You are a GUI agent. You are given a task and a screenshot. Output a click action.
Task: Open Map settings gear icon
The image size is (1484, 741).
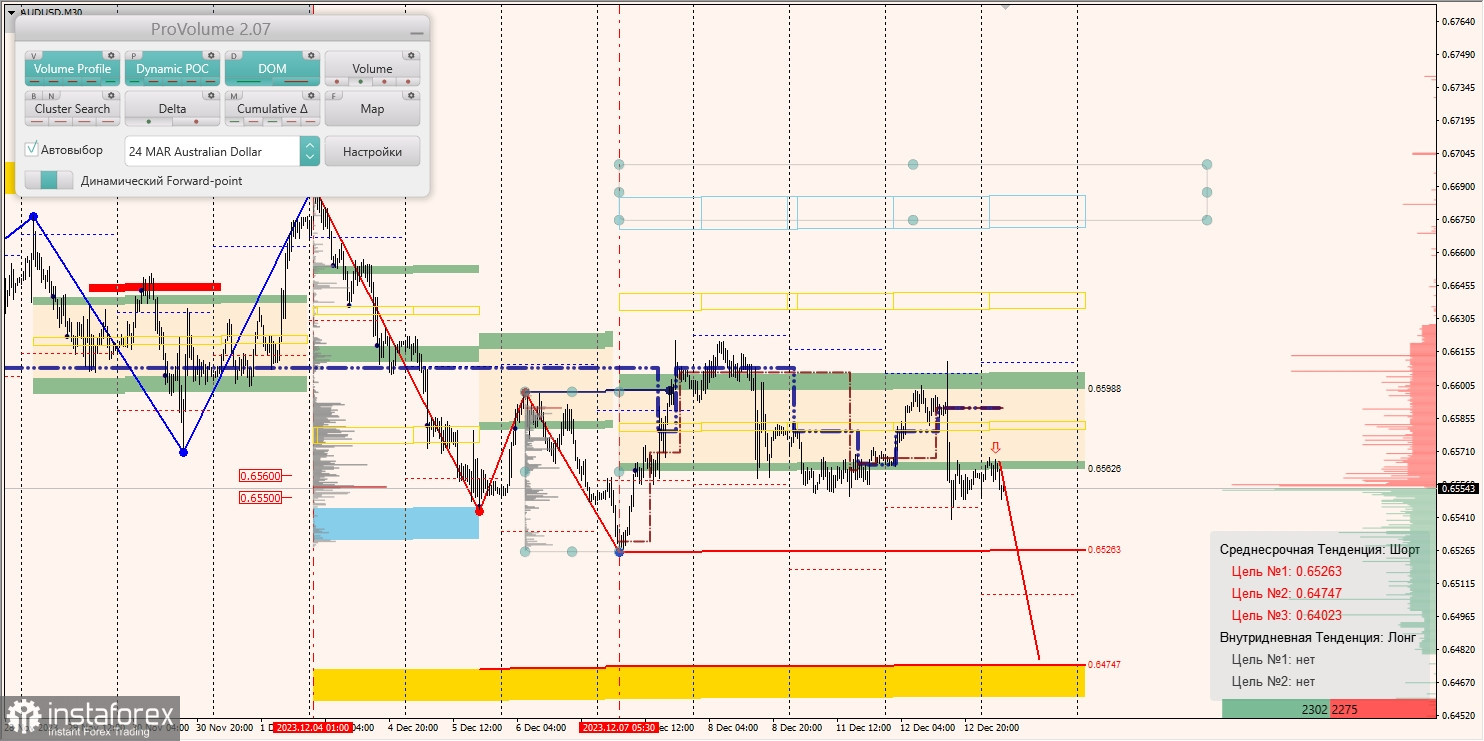click(x=410, y=96)
